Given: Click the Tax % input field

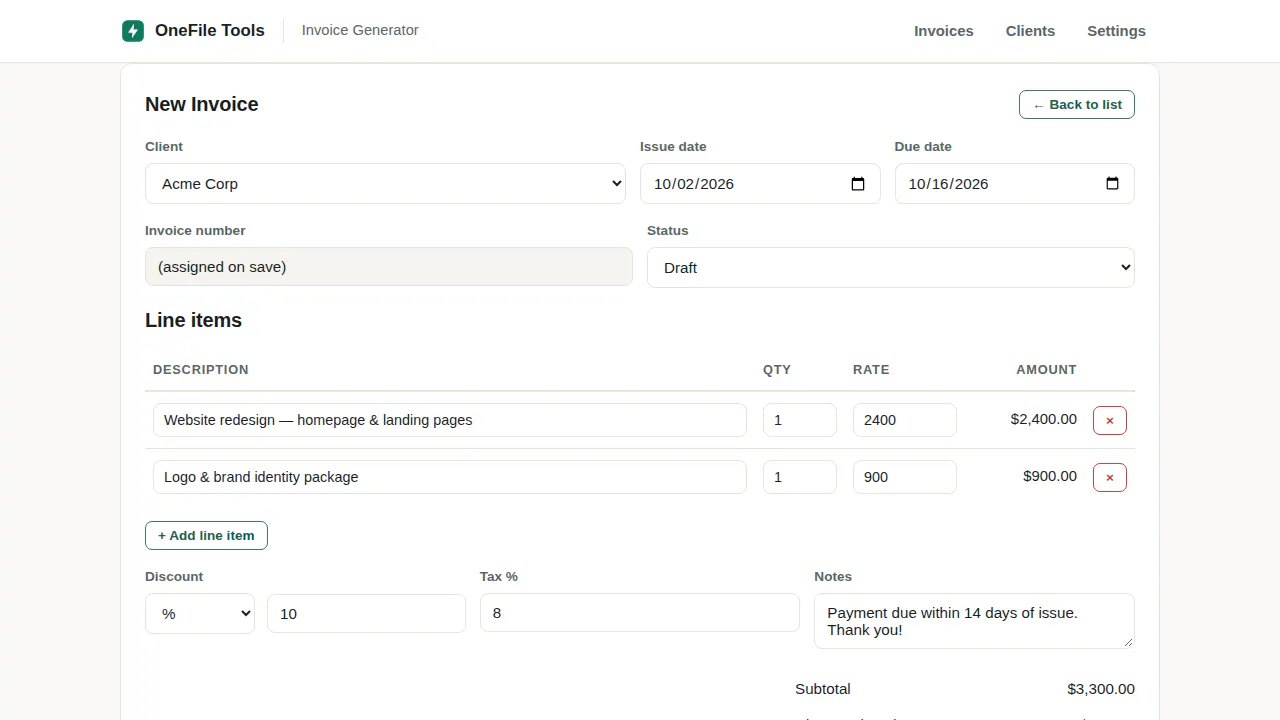Looking at the screenshot, I should pyautogui.click(x=640, y=613).
